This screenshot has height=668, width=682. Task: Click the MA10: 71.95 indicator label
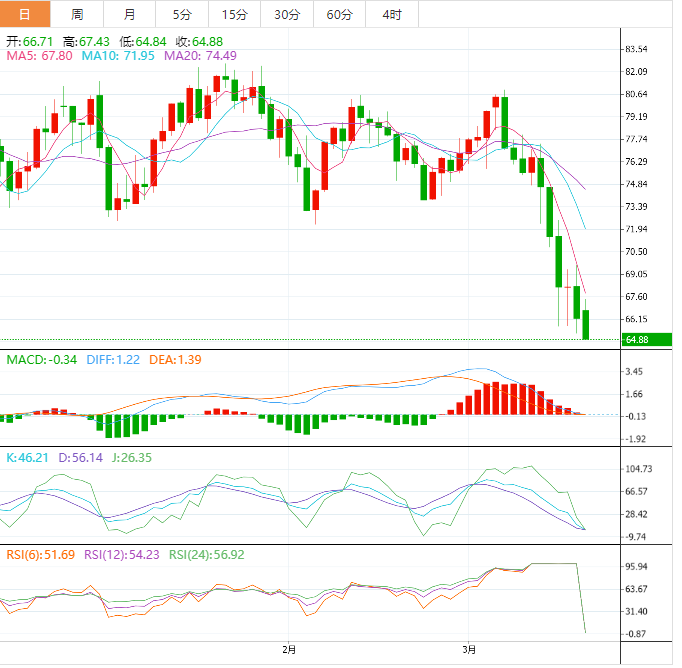tap(118, 56)
